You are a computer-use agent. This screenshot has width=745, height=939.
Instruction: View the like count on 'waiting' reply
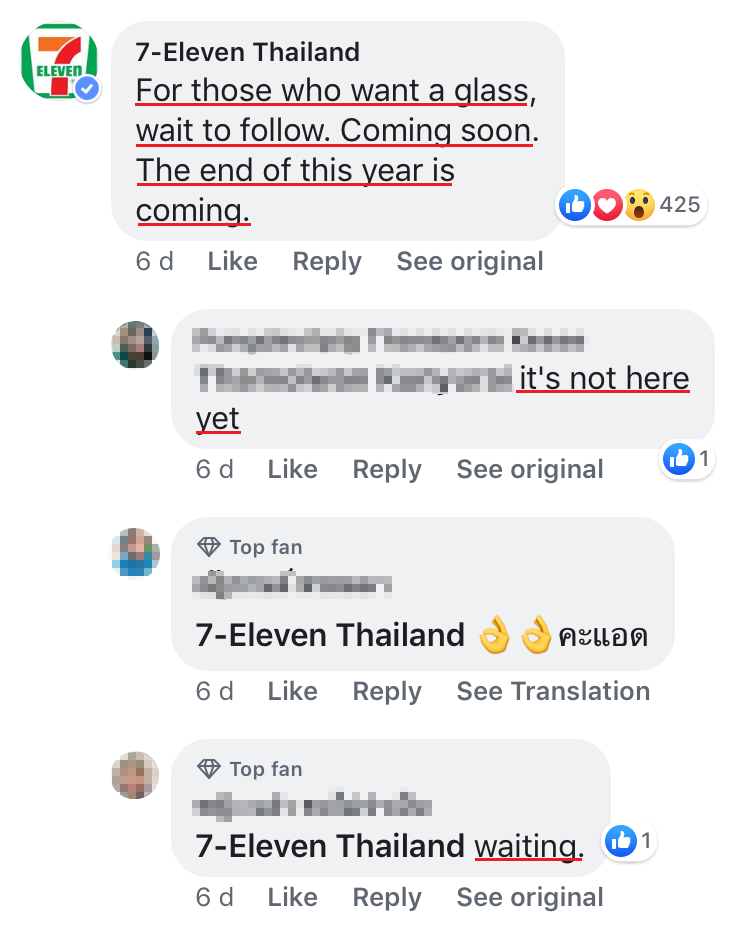coord(628,841)
